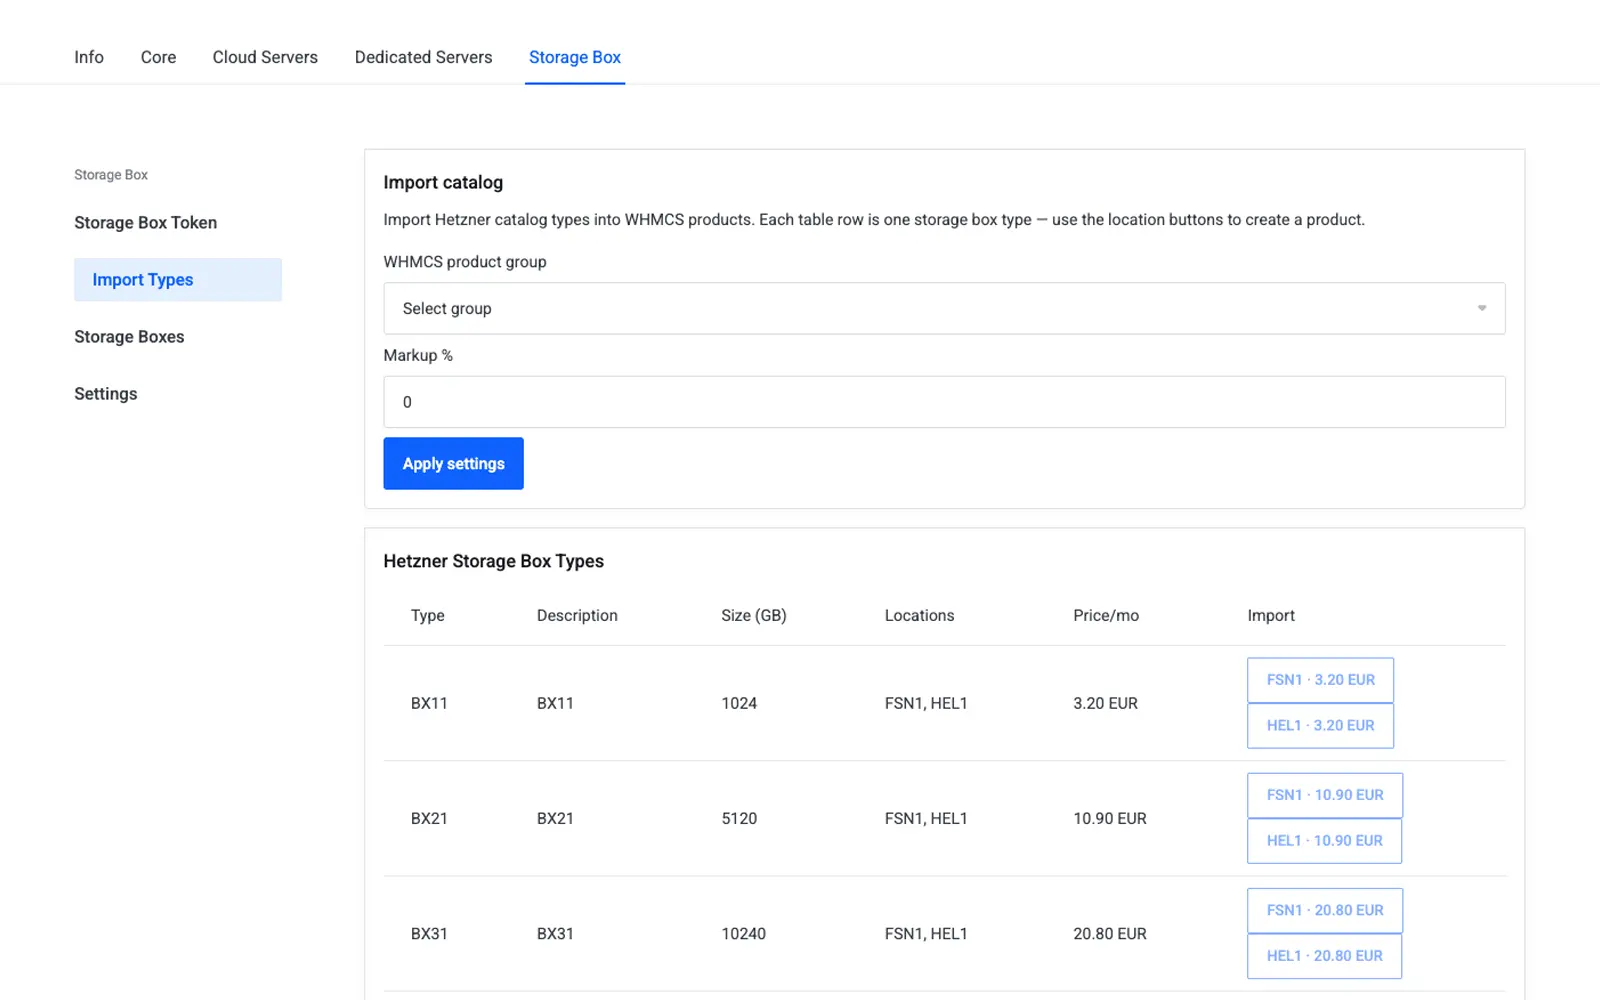Import BX31 at HEL1 for 20.80 EUR

tap(1324, 955)
